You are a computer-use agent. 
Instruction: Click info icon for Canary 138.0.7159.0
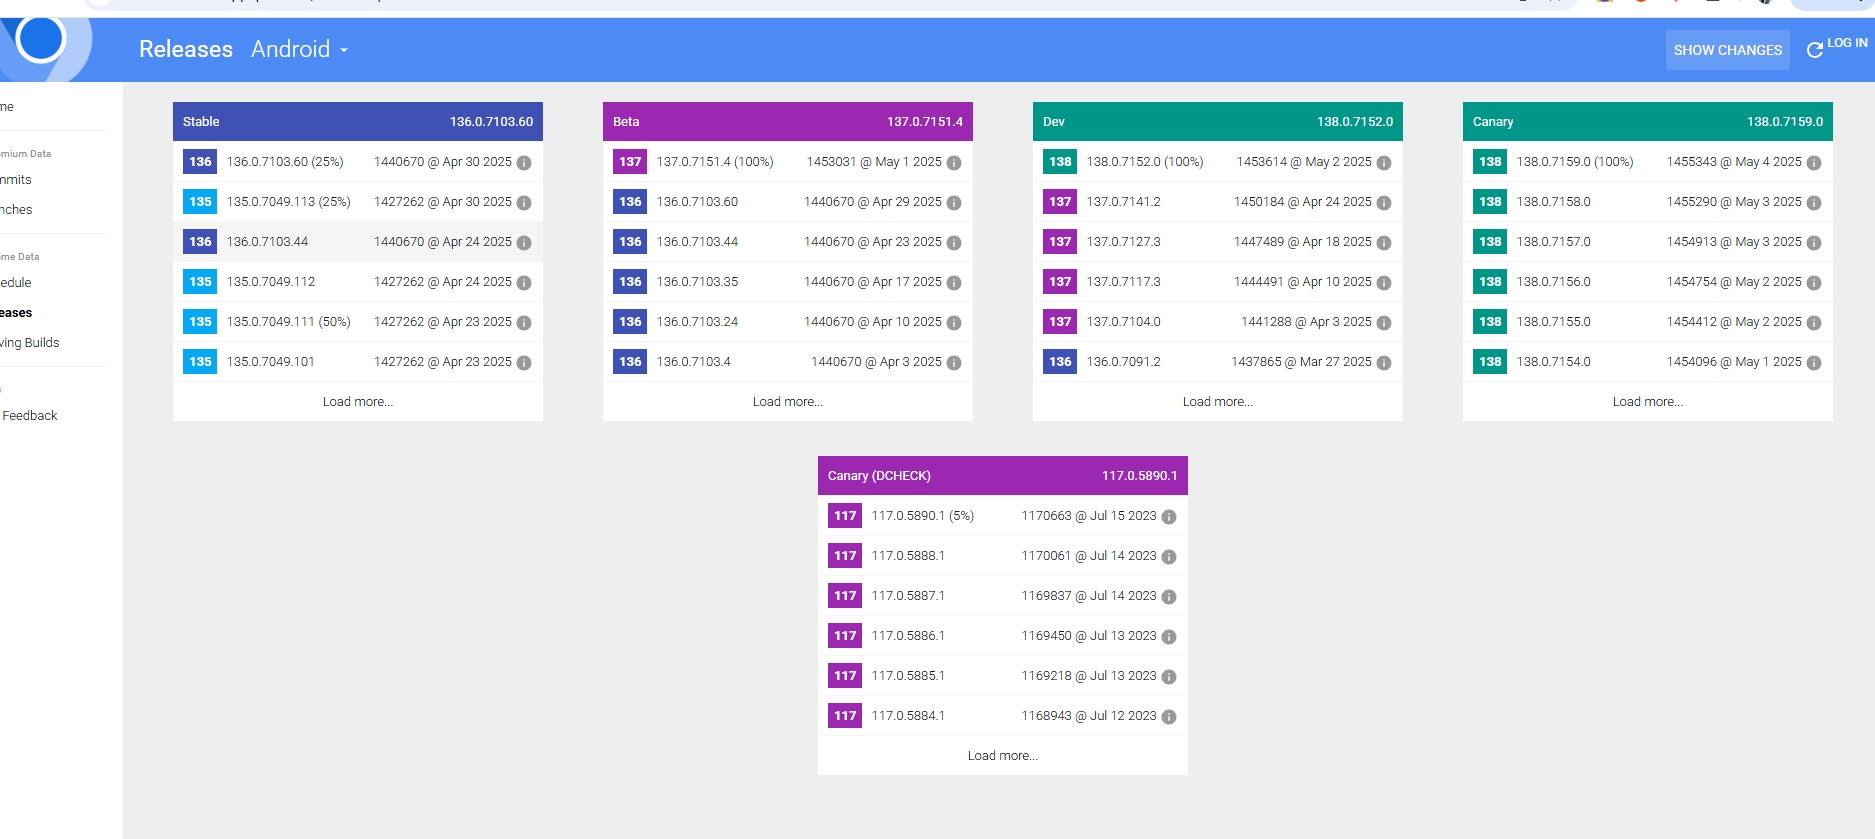[1814, 163]
